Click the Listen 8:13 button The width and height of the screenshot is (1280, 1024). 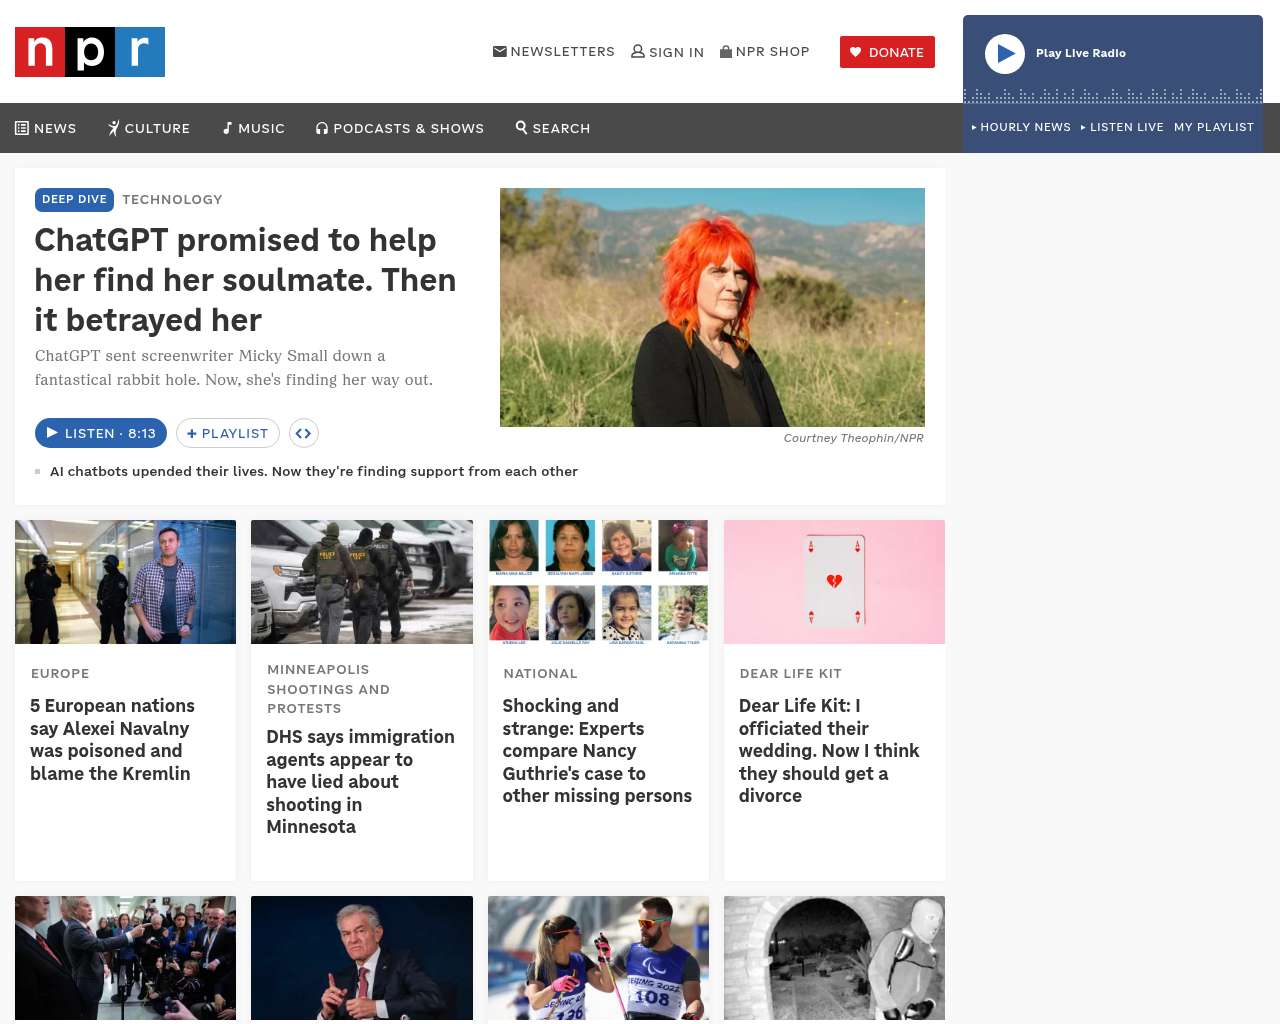[x=101, y=433]
